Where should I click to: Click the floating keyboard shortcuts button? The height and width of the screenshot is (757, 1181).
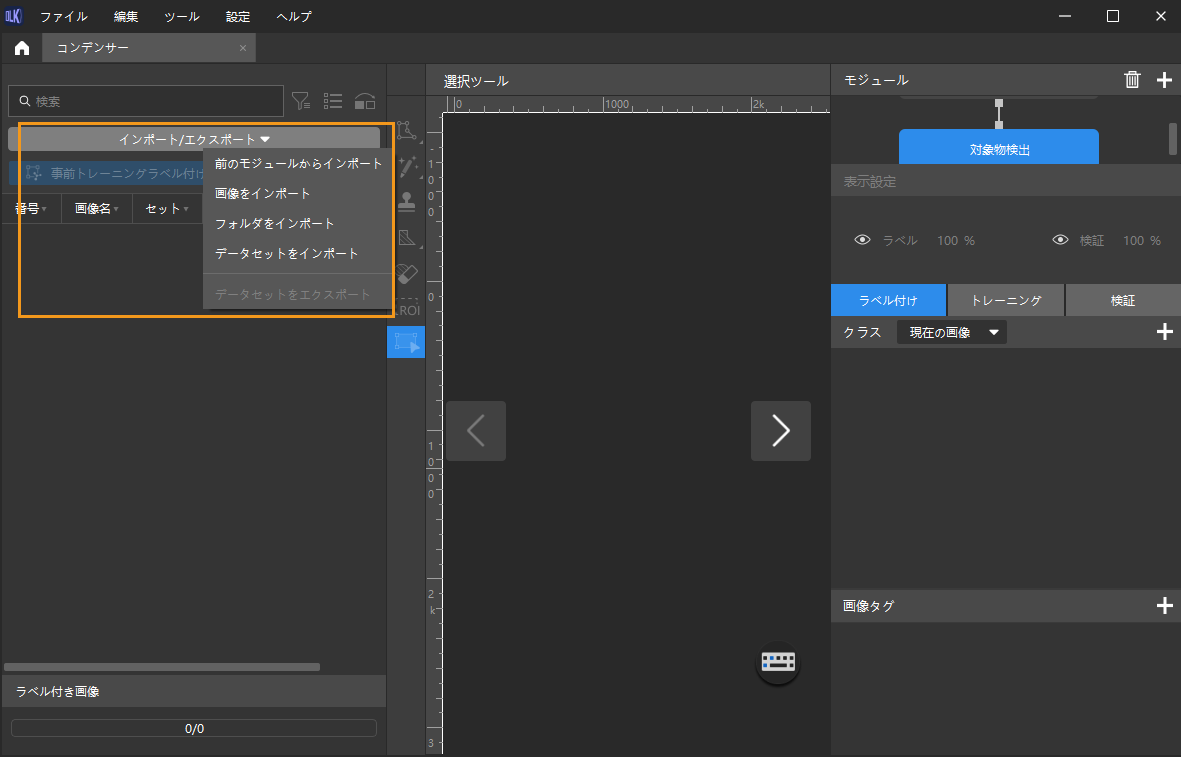coord(778,661)
